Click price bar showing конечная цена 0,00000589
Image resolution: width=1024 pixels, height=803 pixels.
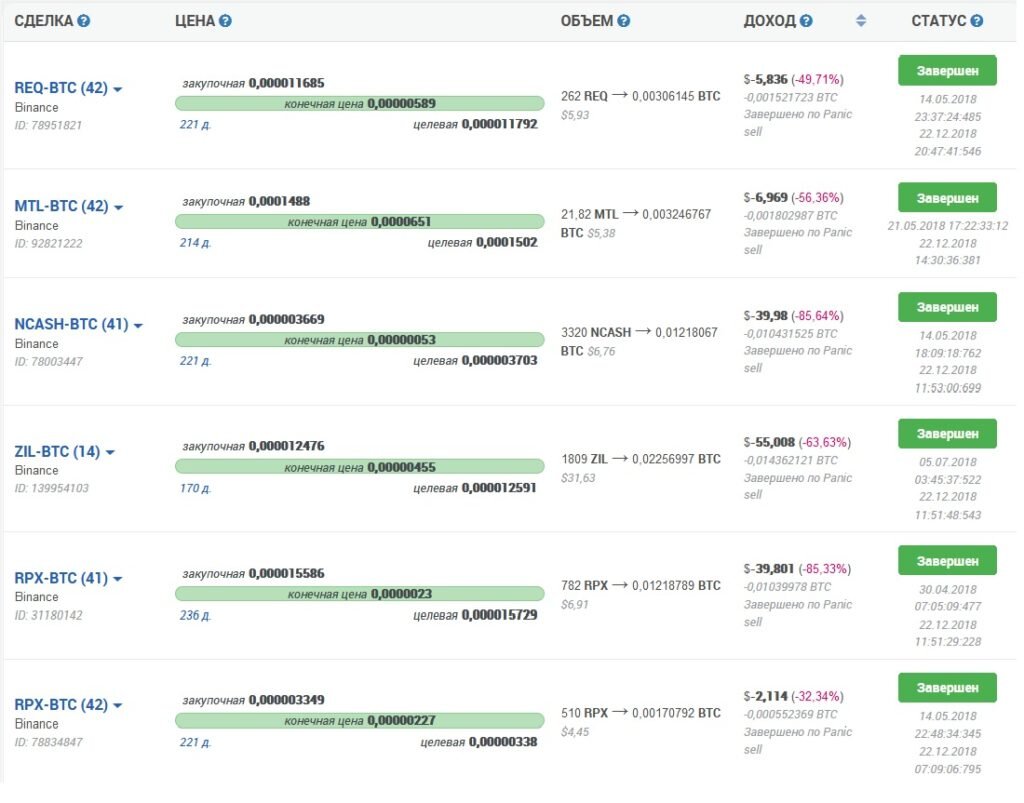pyautogui.click(x=359, y=103)
